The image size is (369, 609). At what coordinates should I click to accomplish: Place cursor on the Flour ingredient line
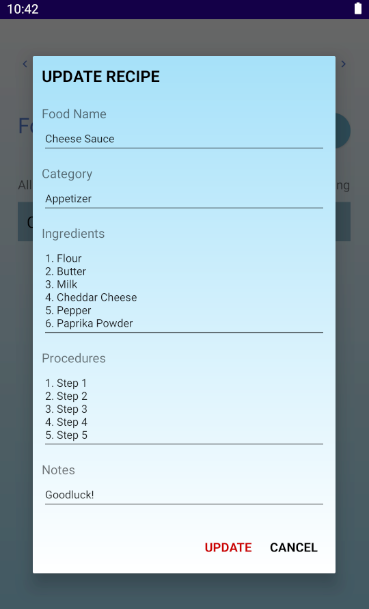[x=63, y=258]
